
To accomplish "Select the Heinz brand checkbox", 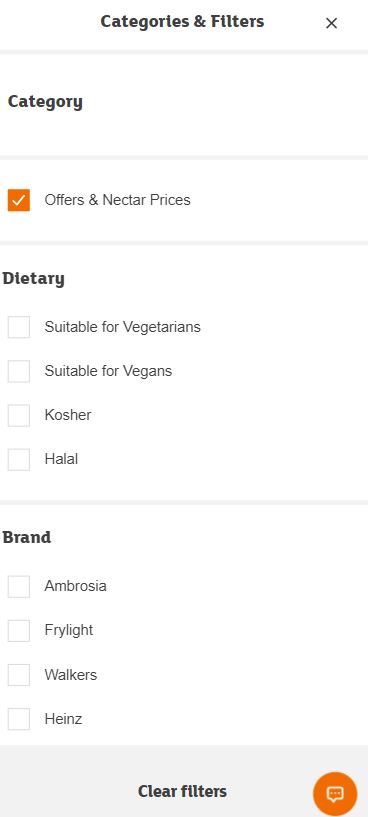I will [x=19, y=719].
